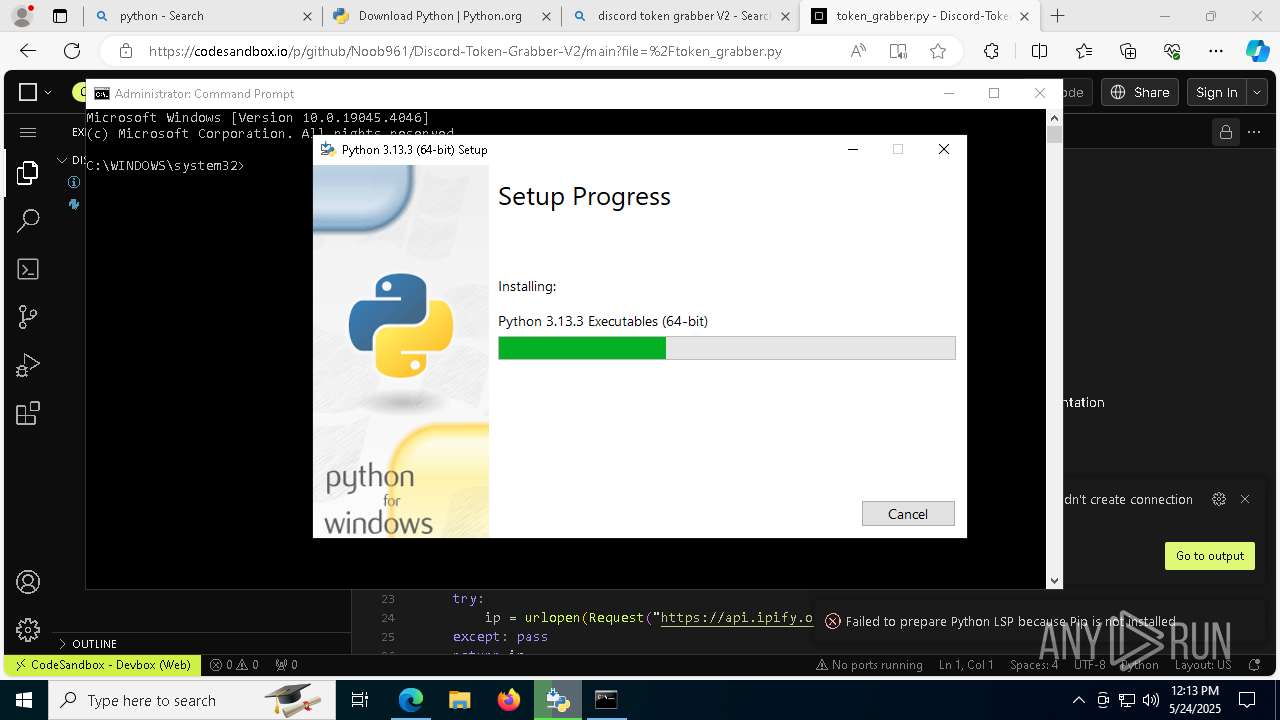Screen dimensions: 1280x720
Task: Click Ln 1, Col 1 status entry
Action: pos(966,664)
